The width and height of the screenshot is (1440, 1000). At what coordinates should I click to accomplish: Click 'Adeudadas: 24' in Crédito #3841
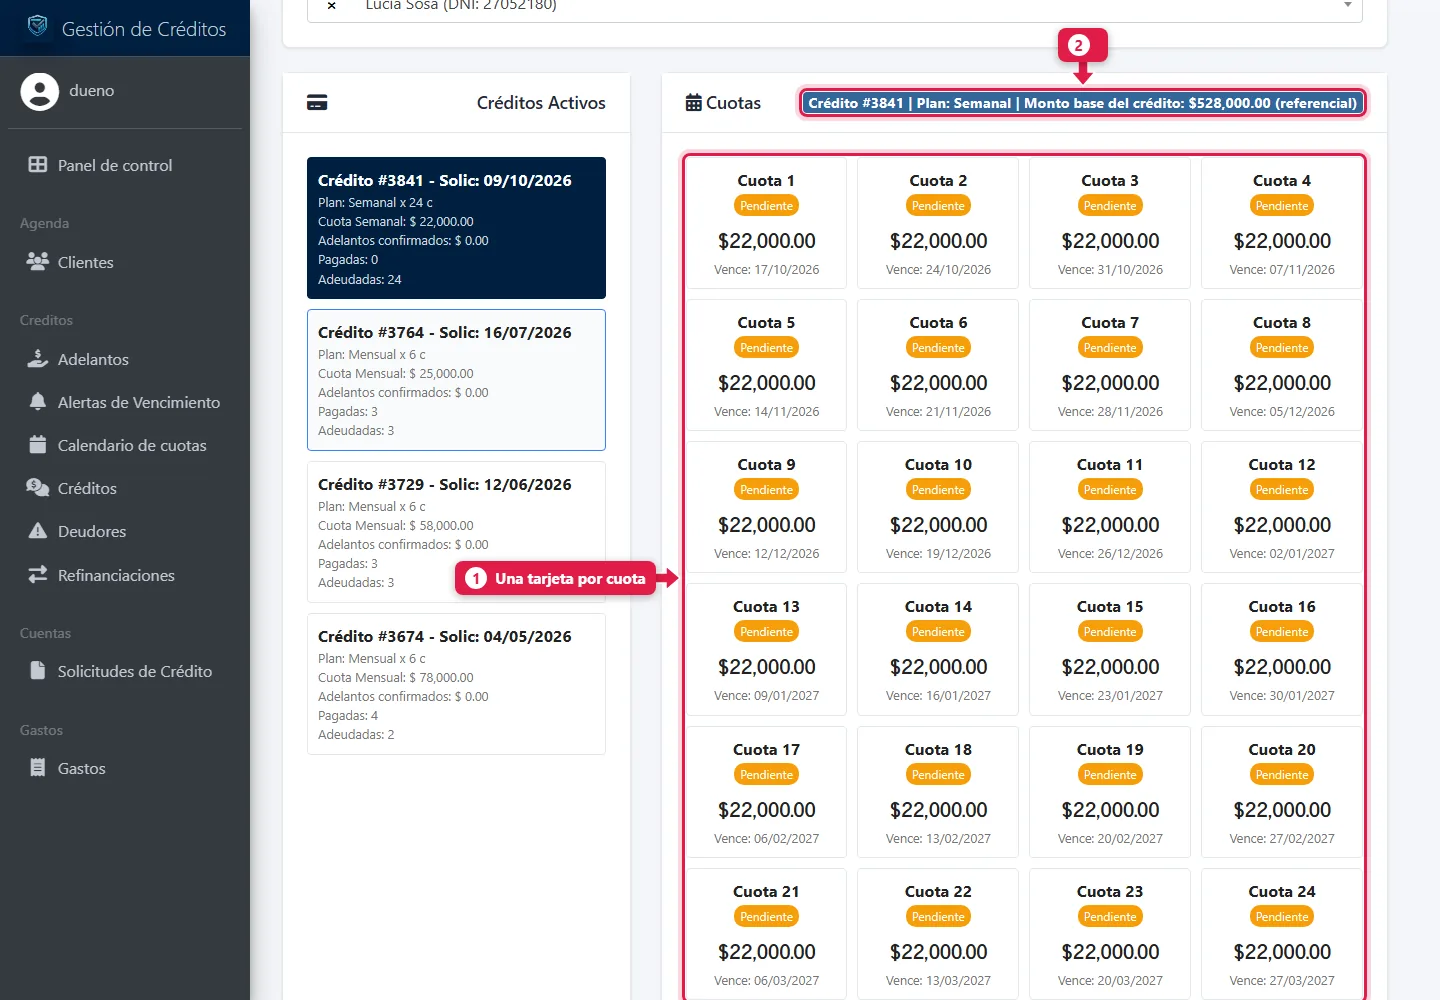(x=360, y=280)
